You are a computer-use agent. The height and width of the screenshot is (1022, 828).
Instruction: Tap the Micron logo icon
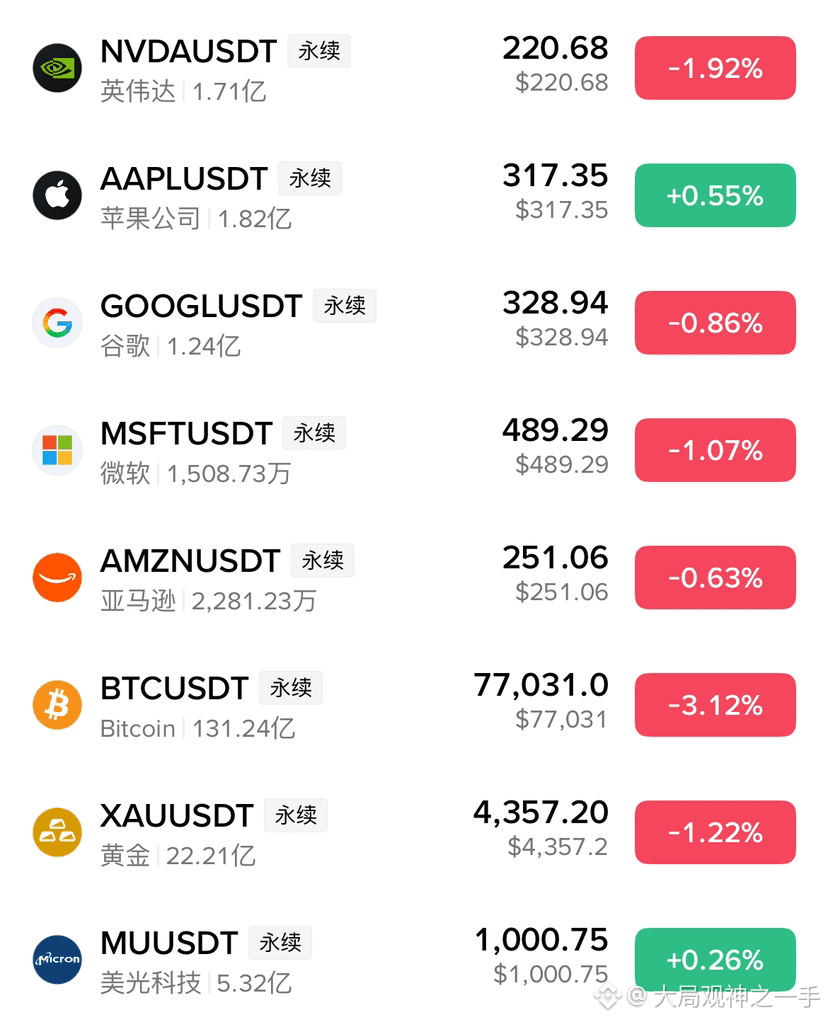[x=57, y=959]
